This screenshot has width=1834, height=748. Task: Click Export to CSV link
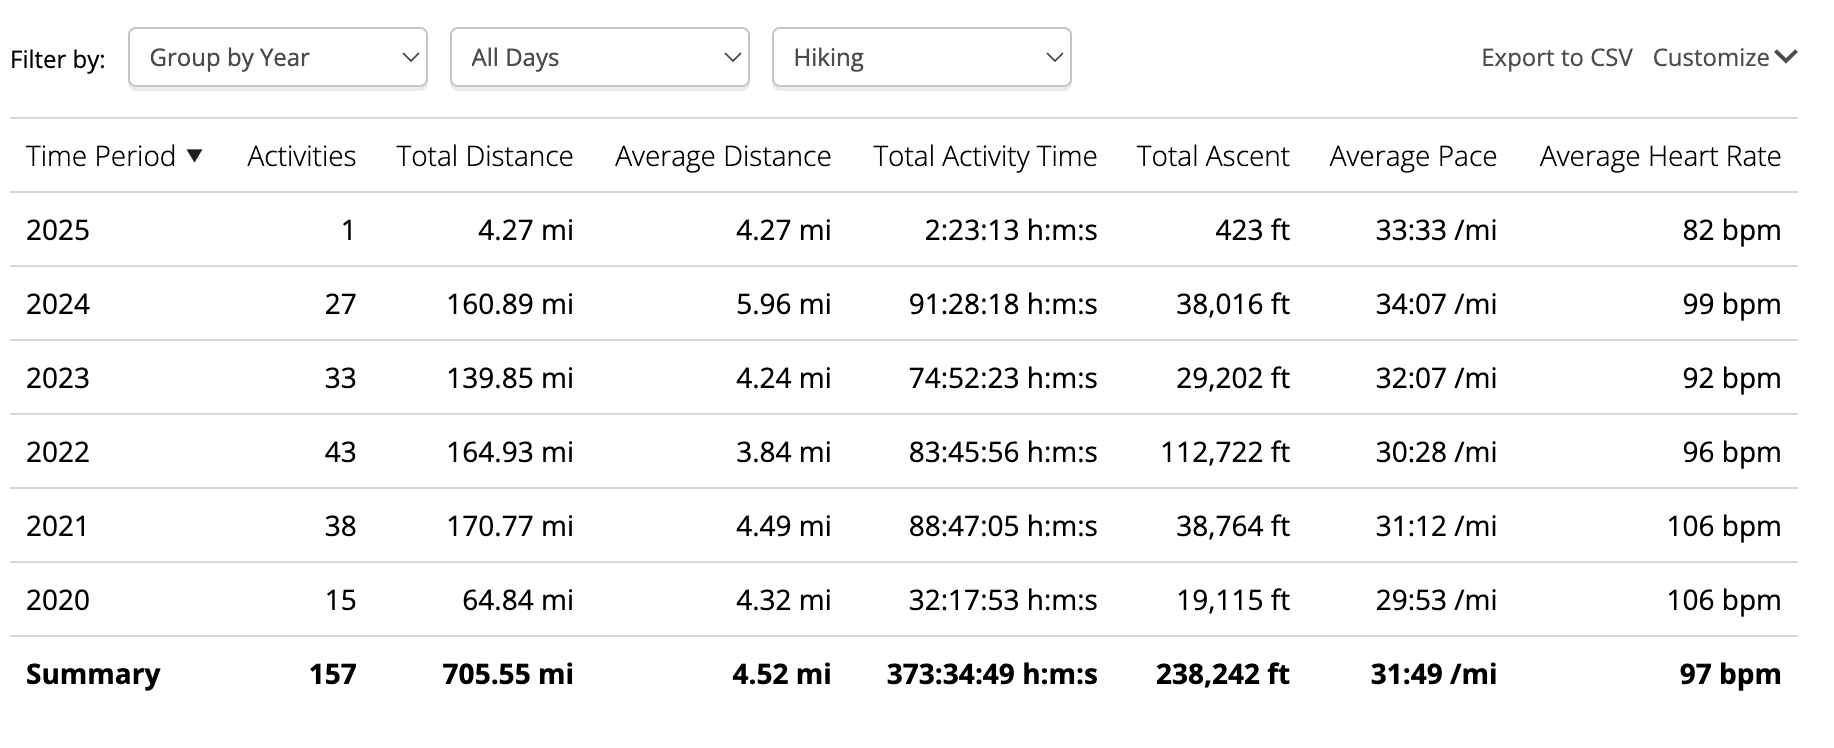pyautogui.click(x=1556, y=58)
